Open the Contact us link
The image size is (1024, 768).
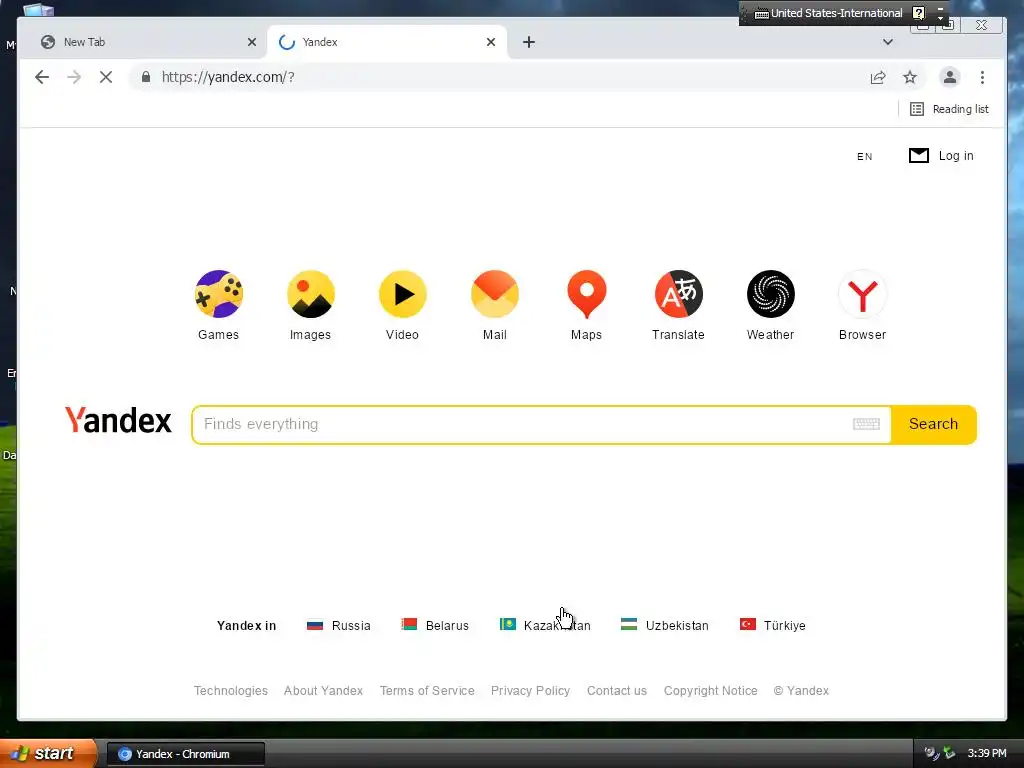[616, 690]
